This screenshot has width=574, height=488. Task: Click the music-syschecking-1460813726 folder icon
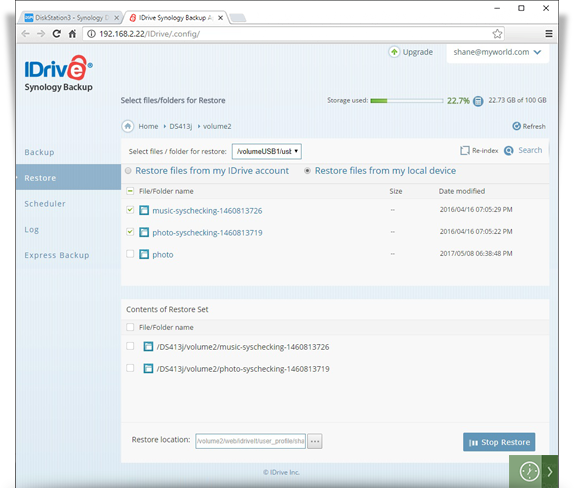point(144,210)
